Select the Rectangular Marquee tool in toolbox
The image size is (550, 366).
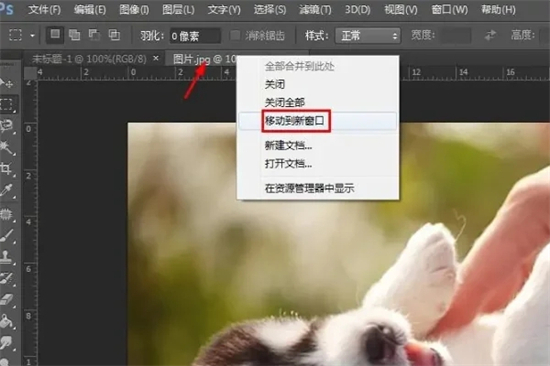[6, 104]
